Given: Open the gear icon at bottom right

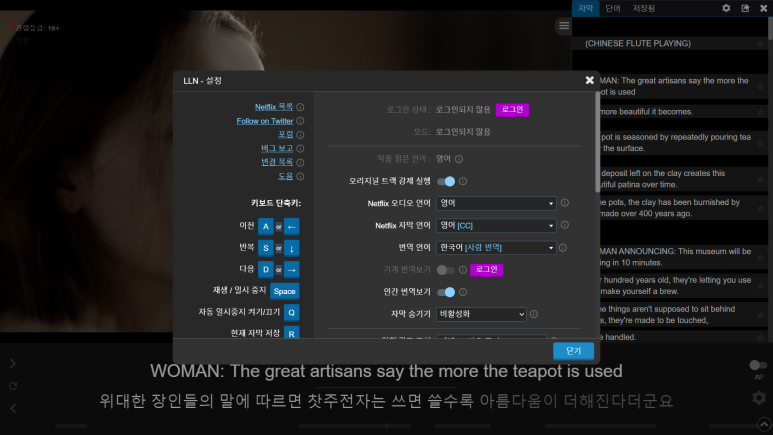Looking at the screenshot, I should click(759, 398).
